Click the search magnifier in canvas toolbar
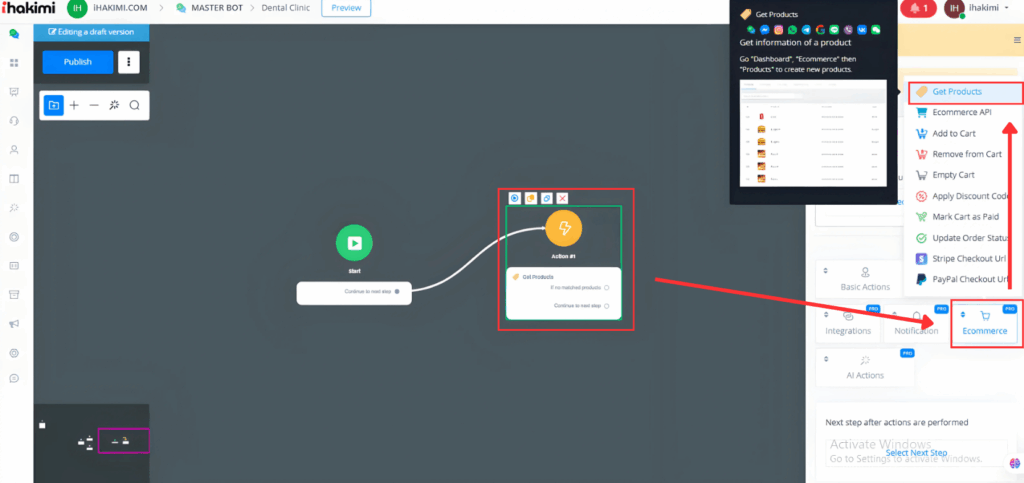Viewport: 1024px width, 483px height. pos(134,105)
